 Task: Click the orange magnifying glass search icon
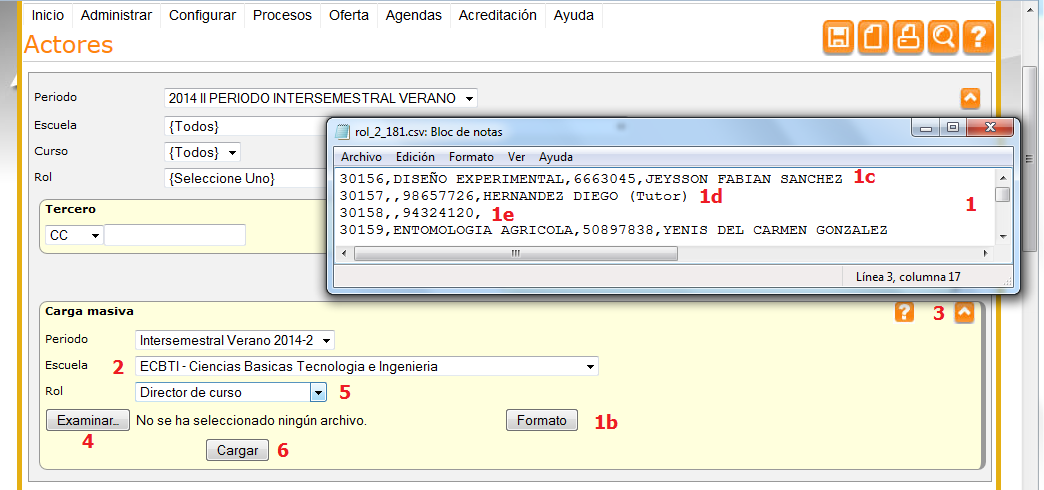[x=942, y=37]
